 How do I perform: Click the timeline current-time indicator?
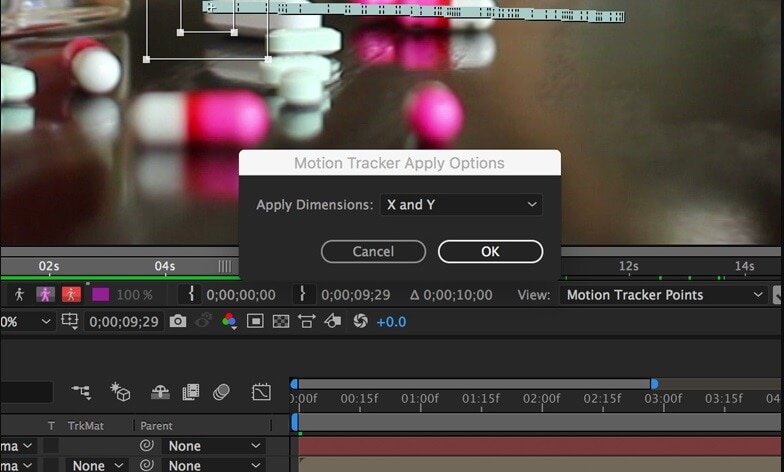pyautogui.click(x=295, y=422)
